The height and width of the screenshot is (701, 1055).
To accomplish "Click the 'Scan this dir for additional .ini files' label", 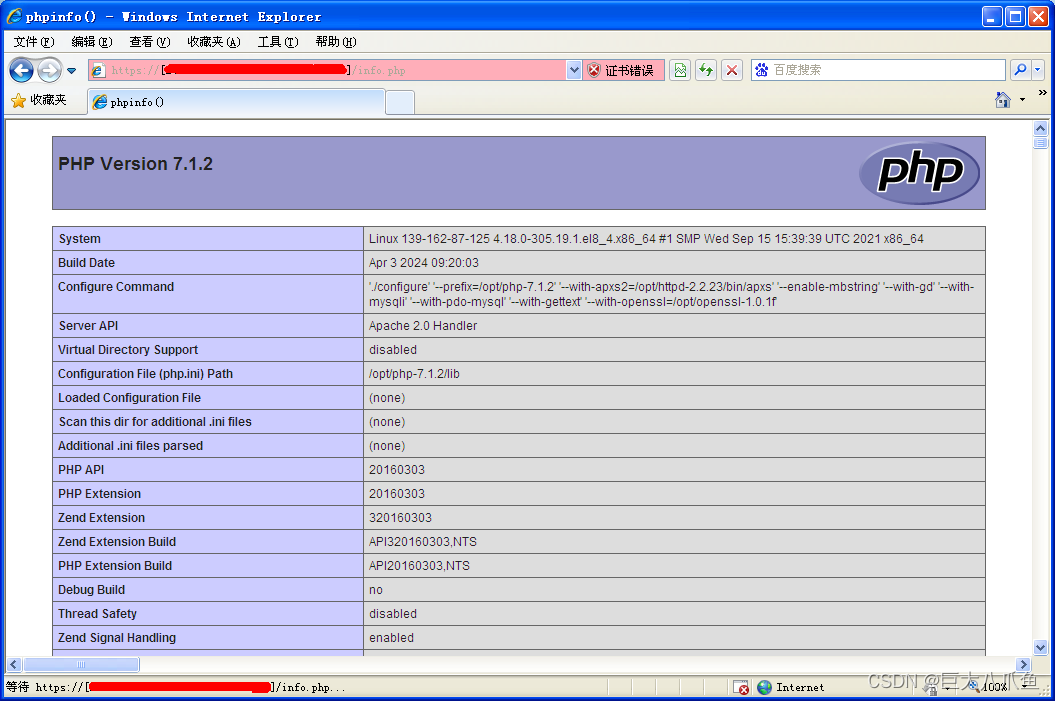I will [x=155, y=422].
